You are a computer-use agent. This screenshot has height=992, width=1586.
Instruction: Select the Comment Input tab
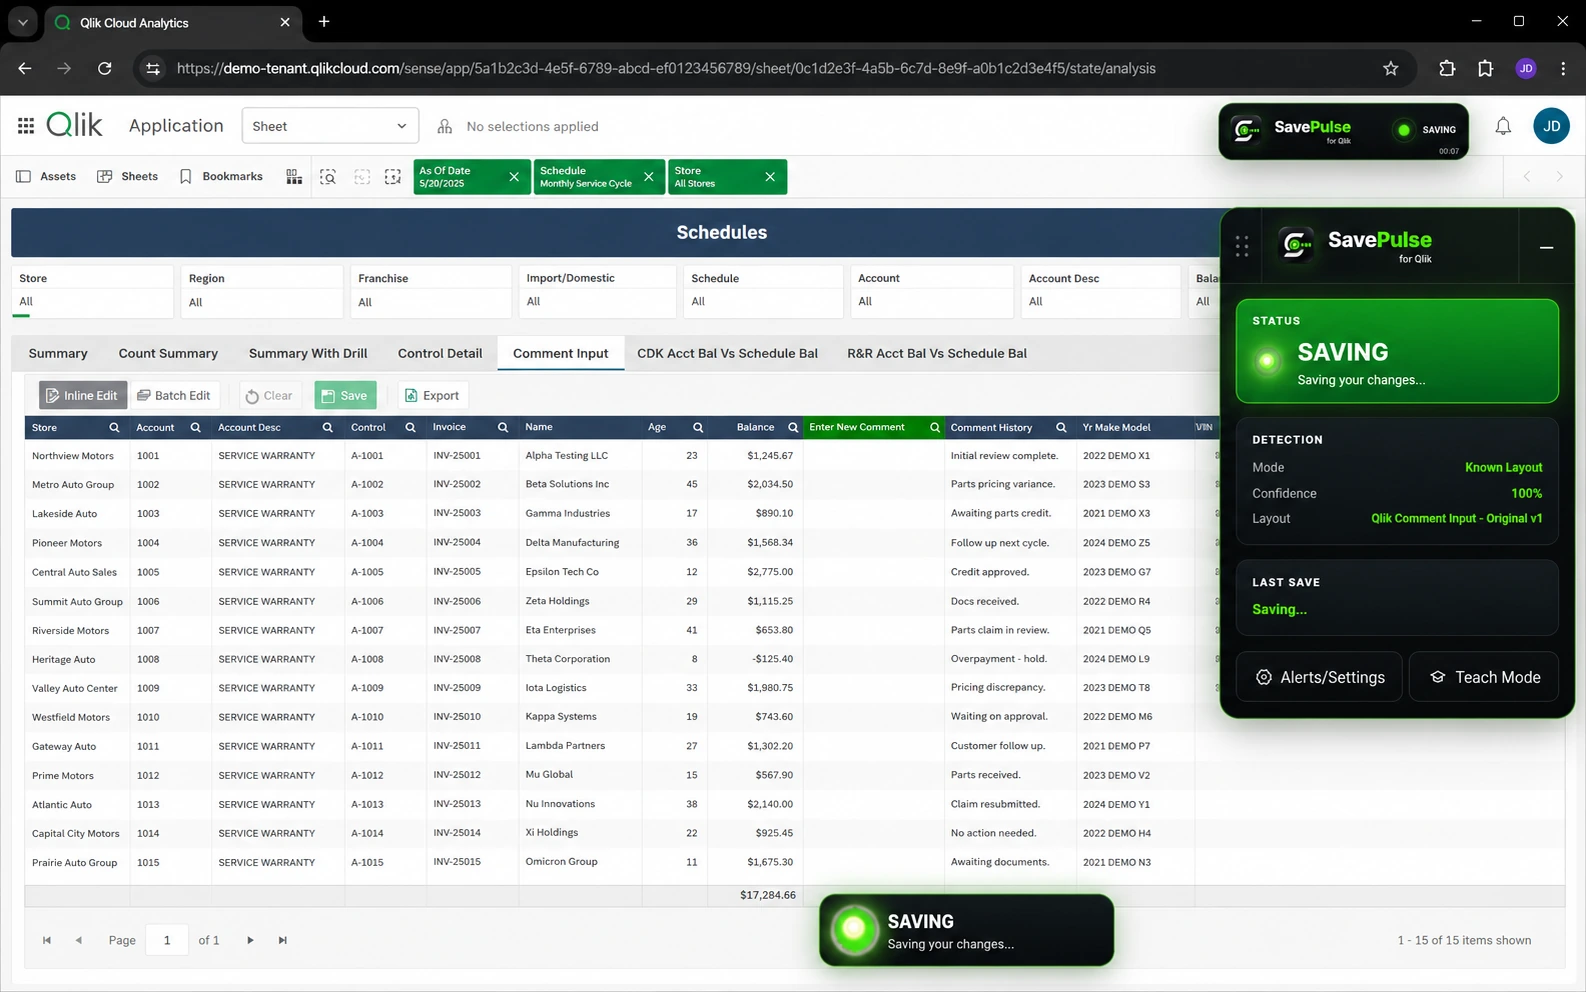[561, 353]
